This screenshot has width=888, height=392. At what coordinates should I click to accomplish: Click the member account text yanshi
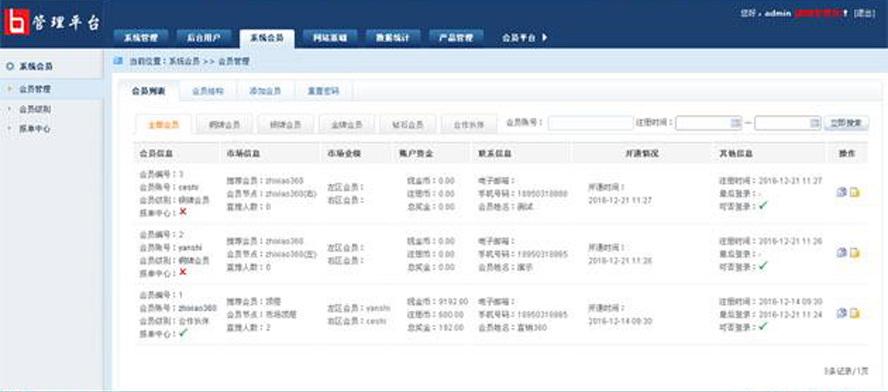click(x=190, y=248)
